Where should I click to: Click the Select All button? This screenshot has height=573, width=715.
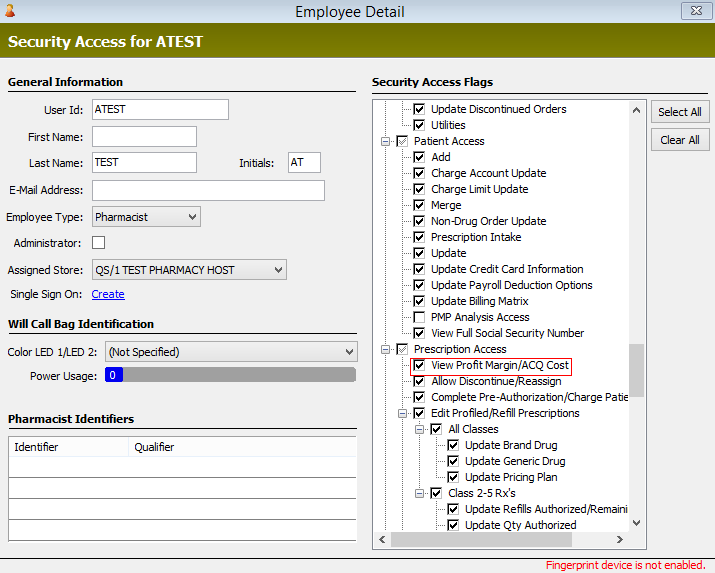[x=679, y=112]
